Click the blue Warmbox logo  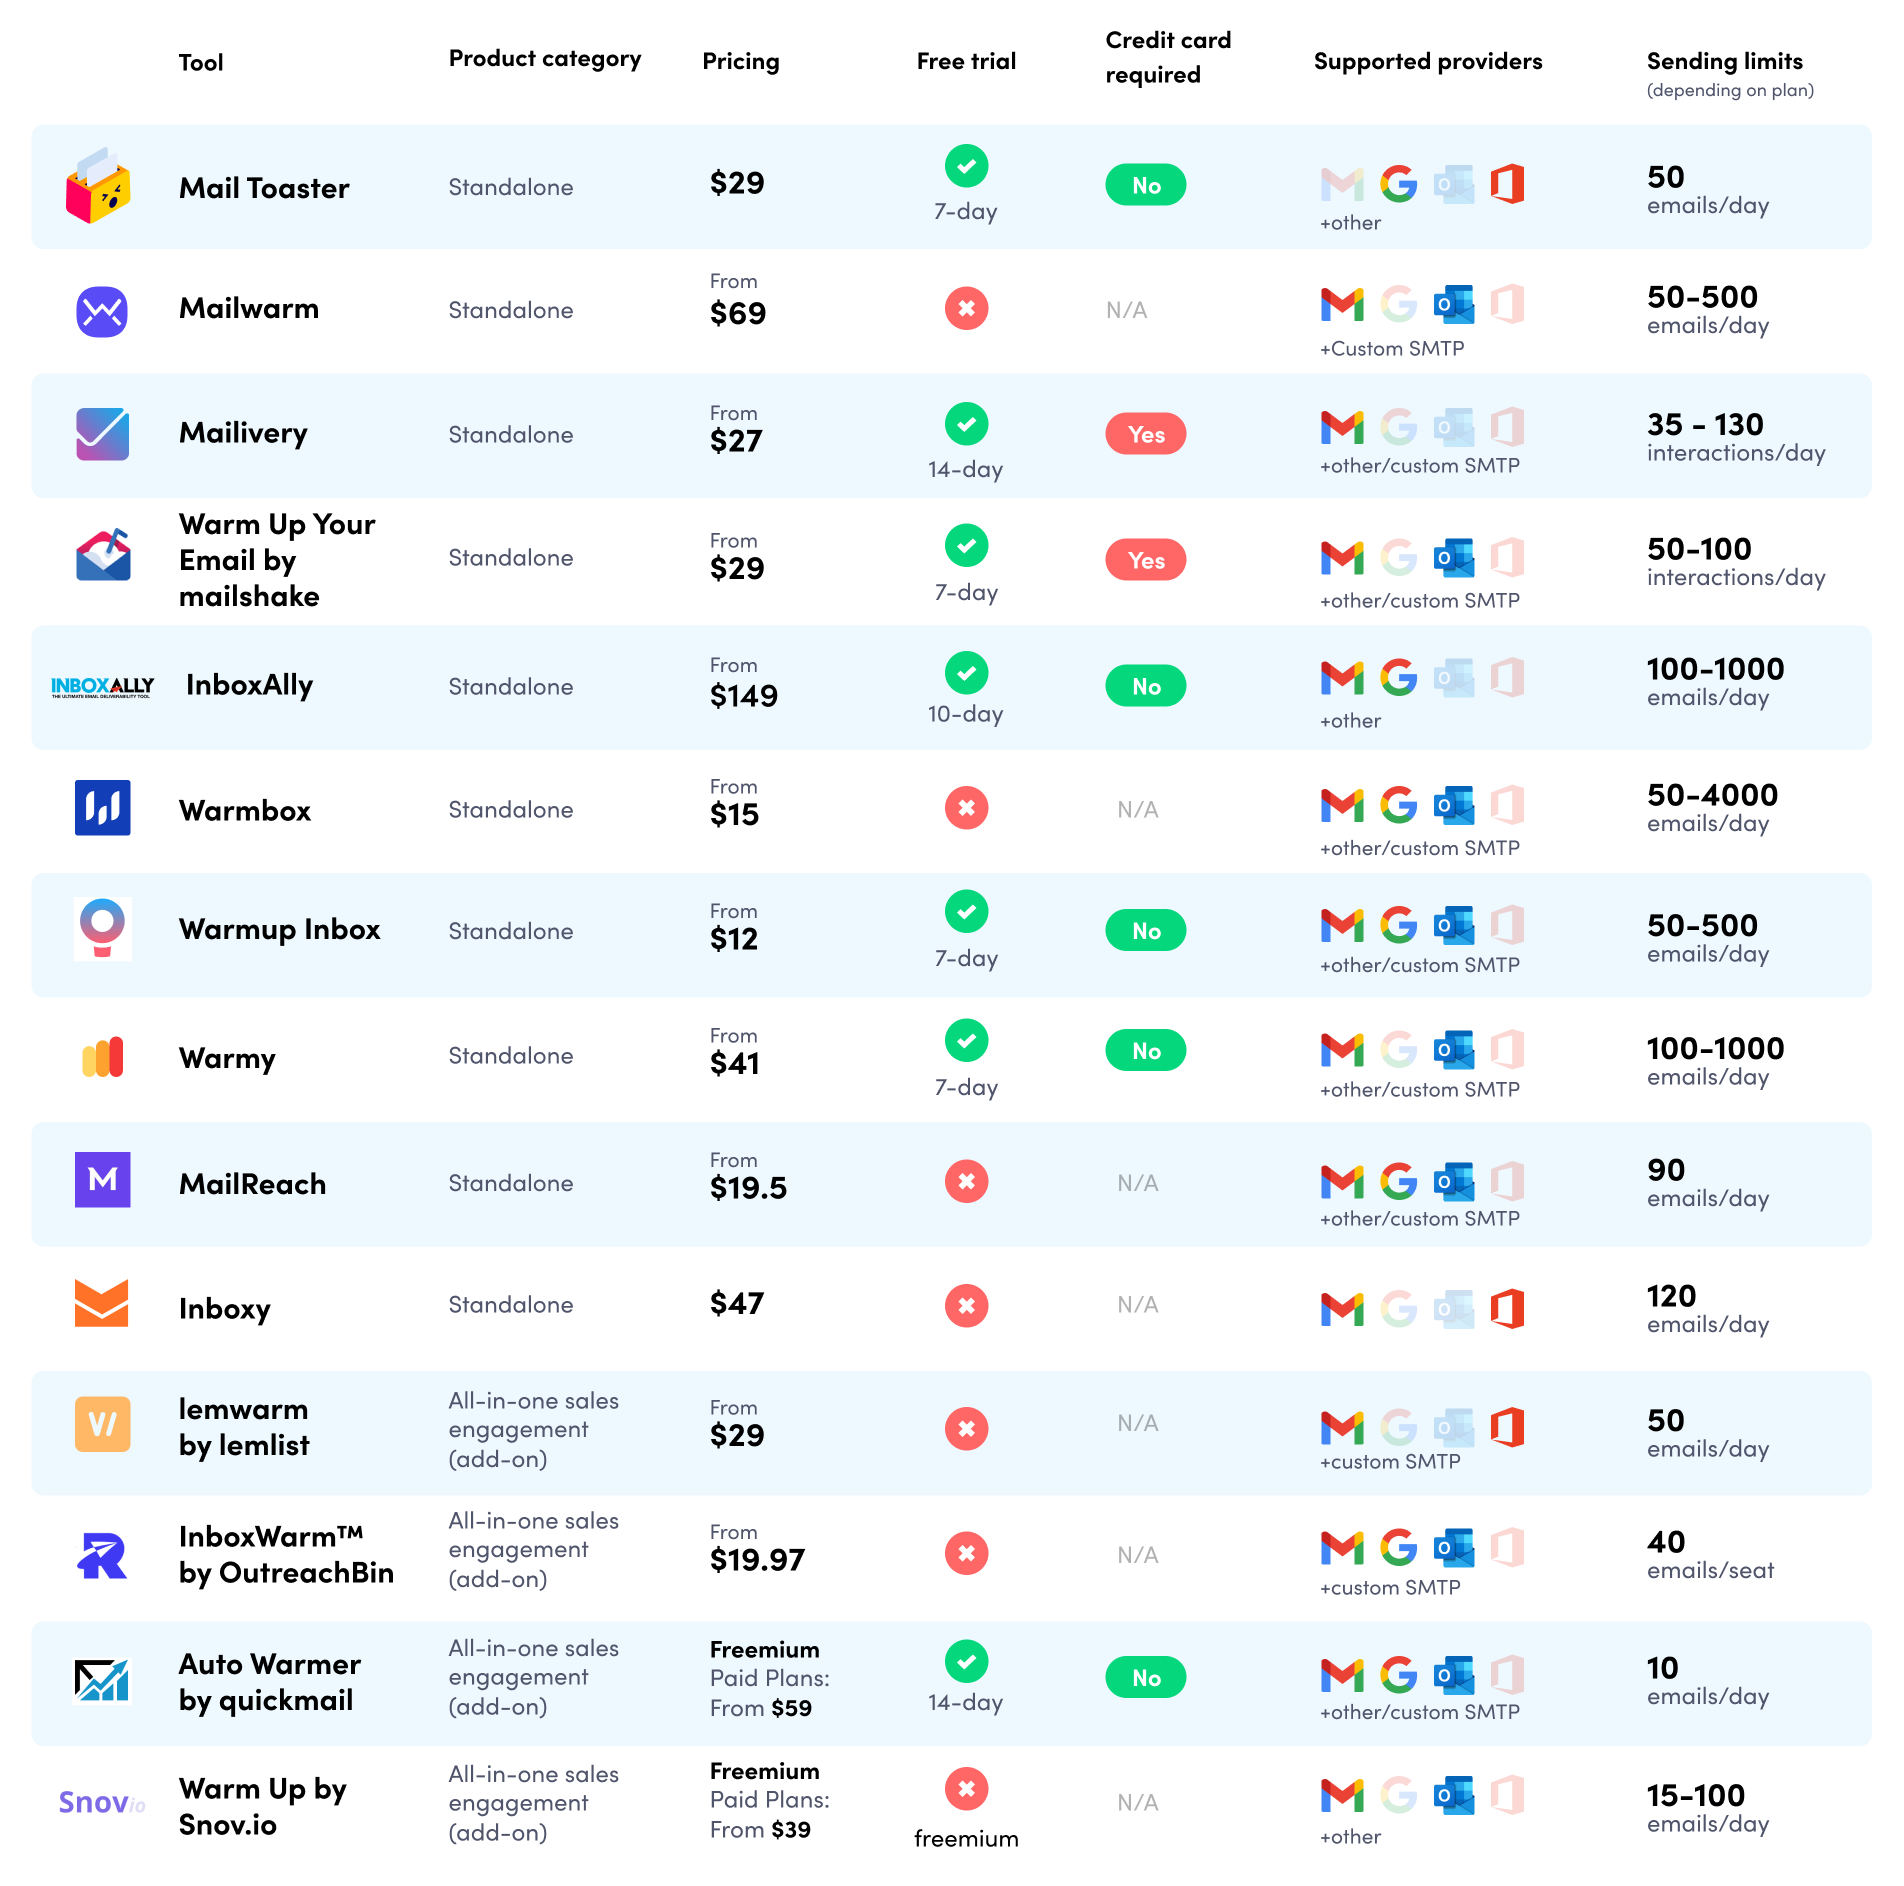click(x=102, y=808)
